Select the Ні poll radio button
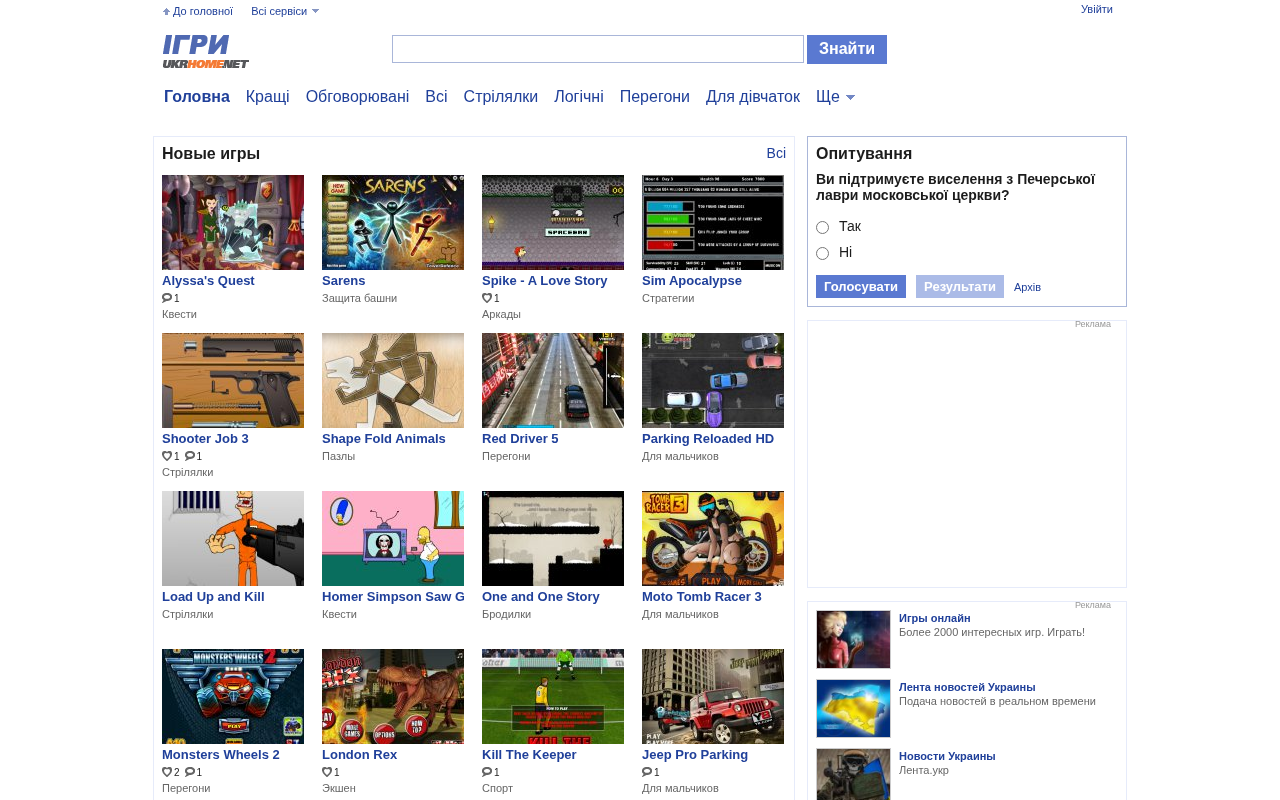This screenshot has width=1280, height=800. pyautogui.click(x=822, y=253)
